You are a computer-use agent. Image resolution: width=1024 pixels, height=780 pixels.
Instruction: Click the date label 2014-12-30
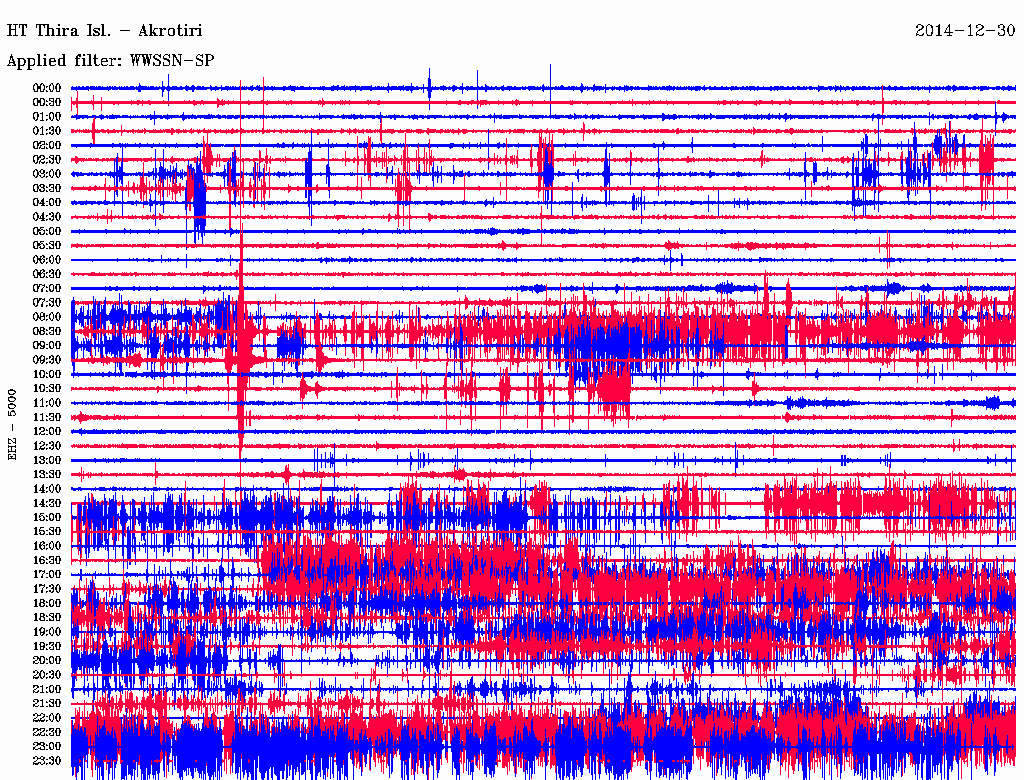(x=965, y=30)
